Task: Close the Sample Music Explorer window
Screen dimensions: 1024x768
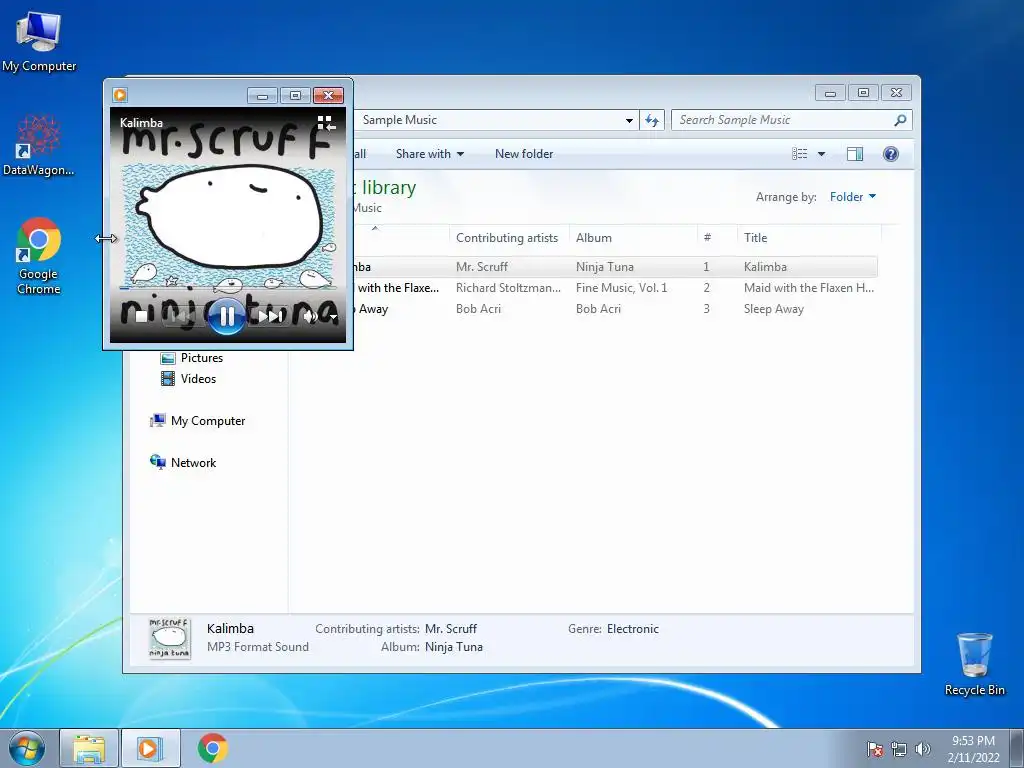Action: (x=896, y=93)
